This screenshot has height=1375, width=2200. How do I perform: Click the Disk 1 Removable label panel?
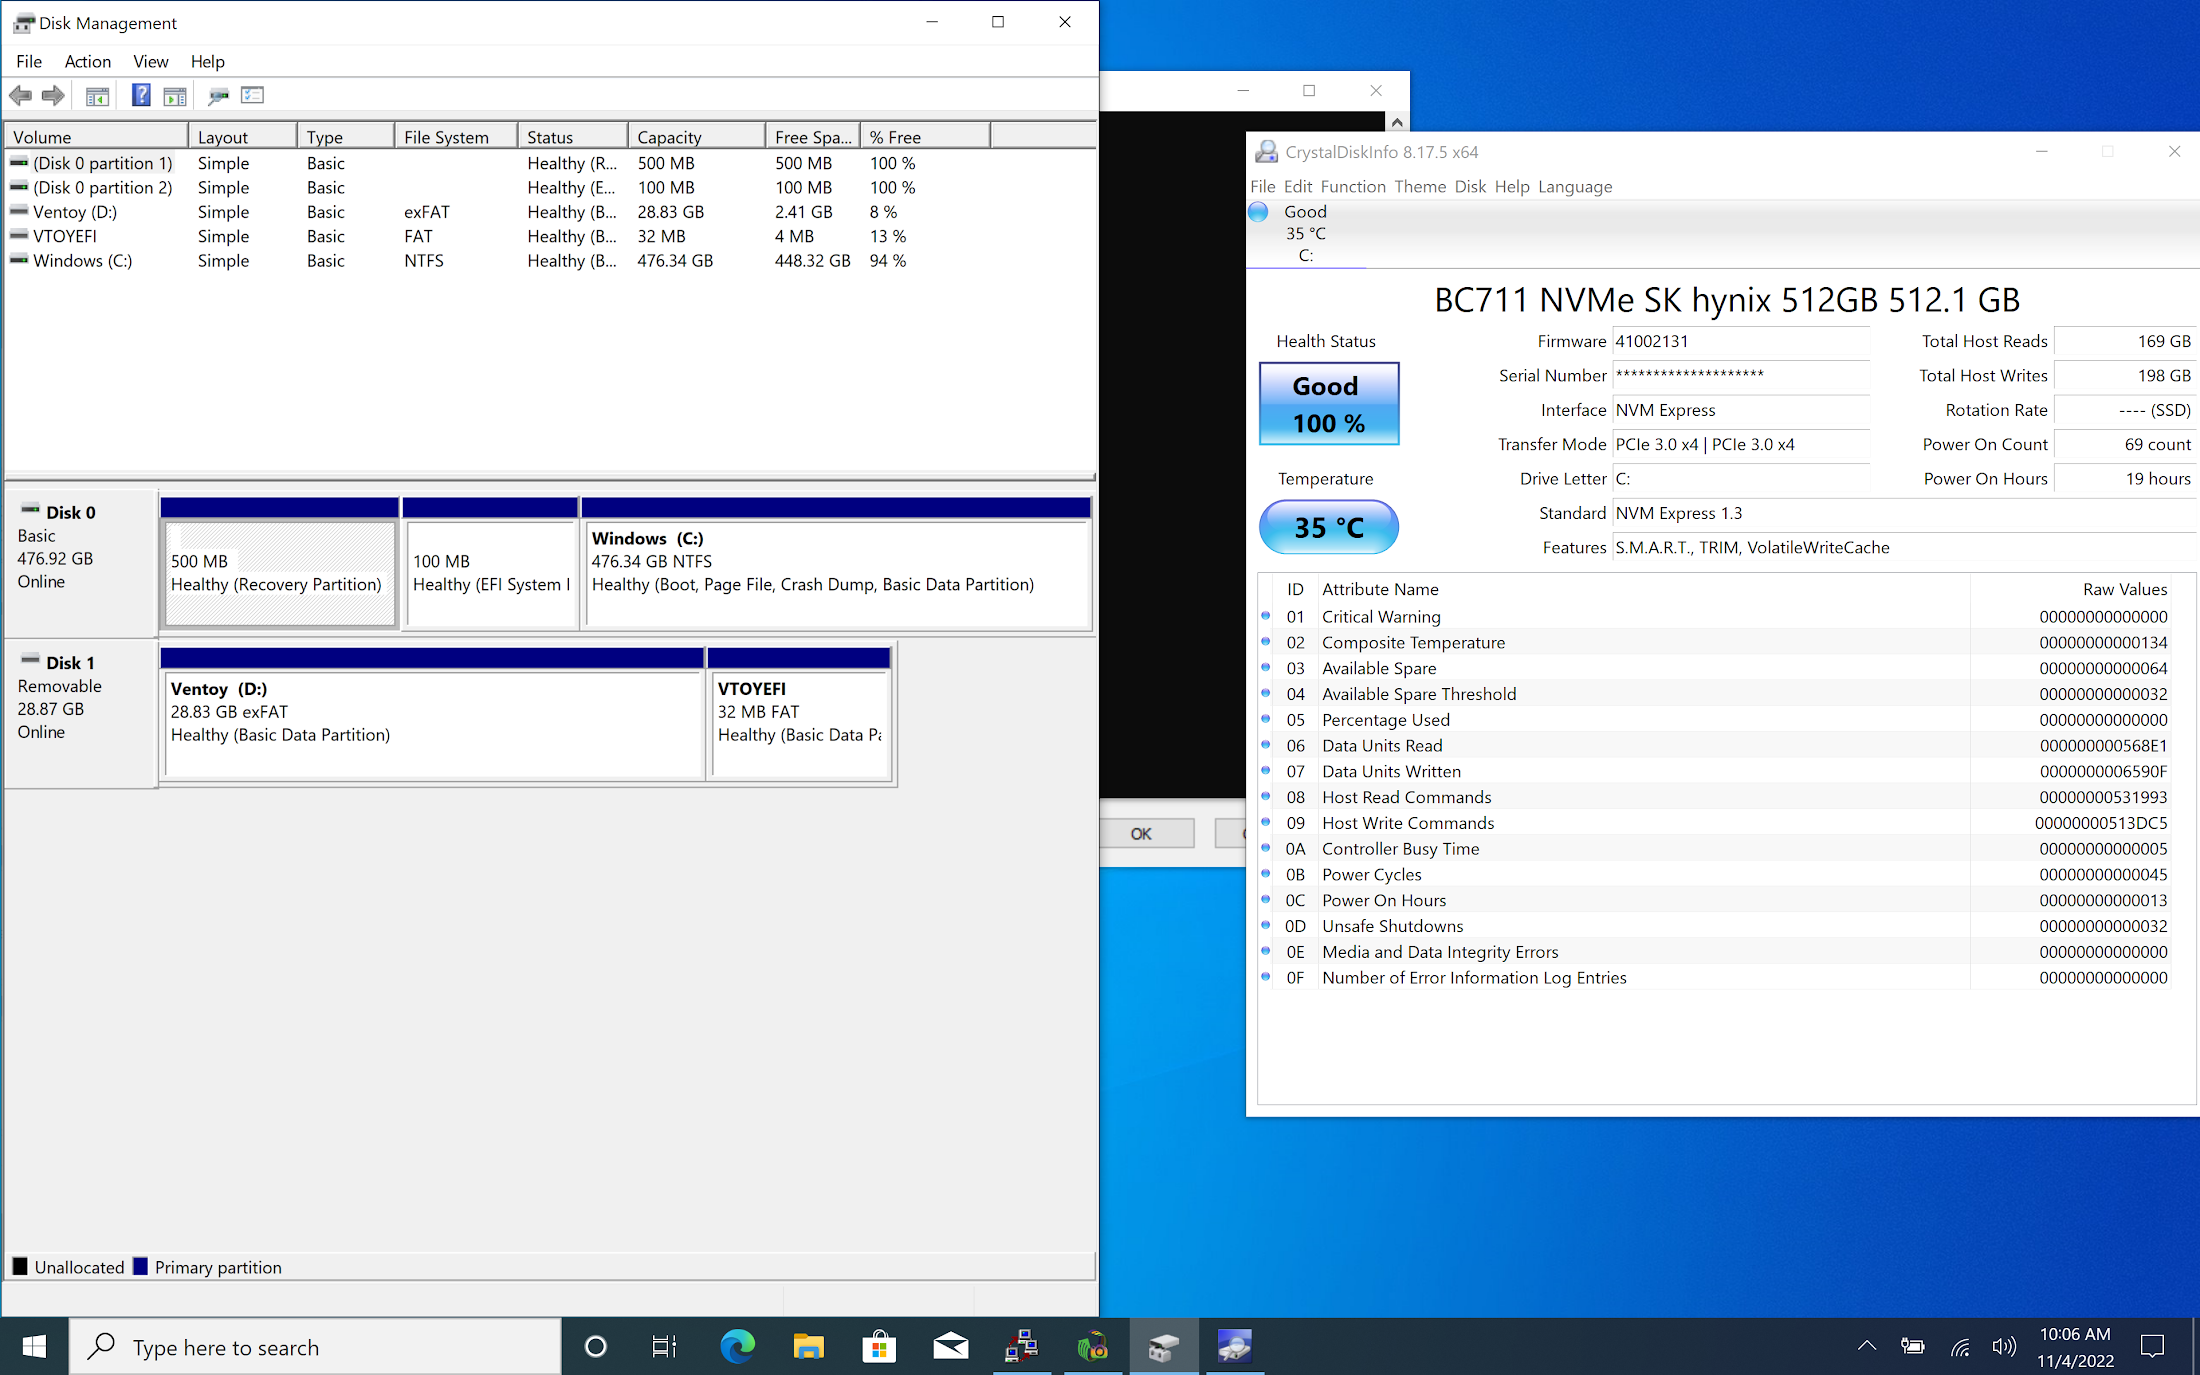(81, 713)
